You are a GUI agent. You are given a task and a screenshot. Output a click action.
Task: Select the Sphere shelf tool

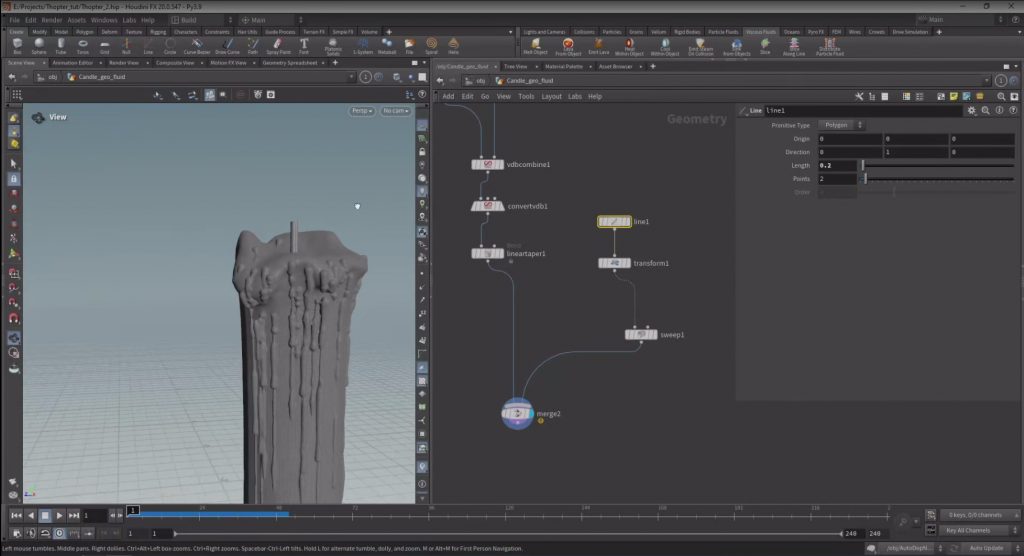coord(39,46)
